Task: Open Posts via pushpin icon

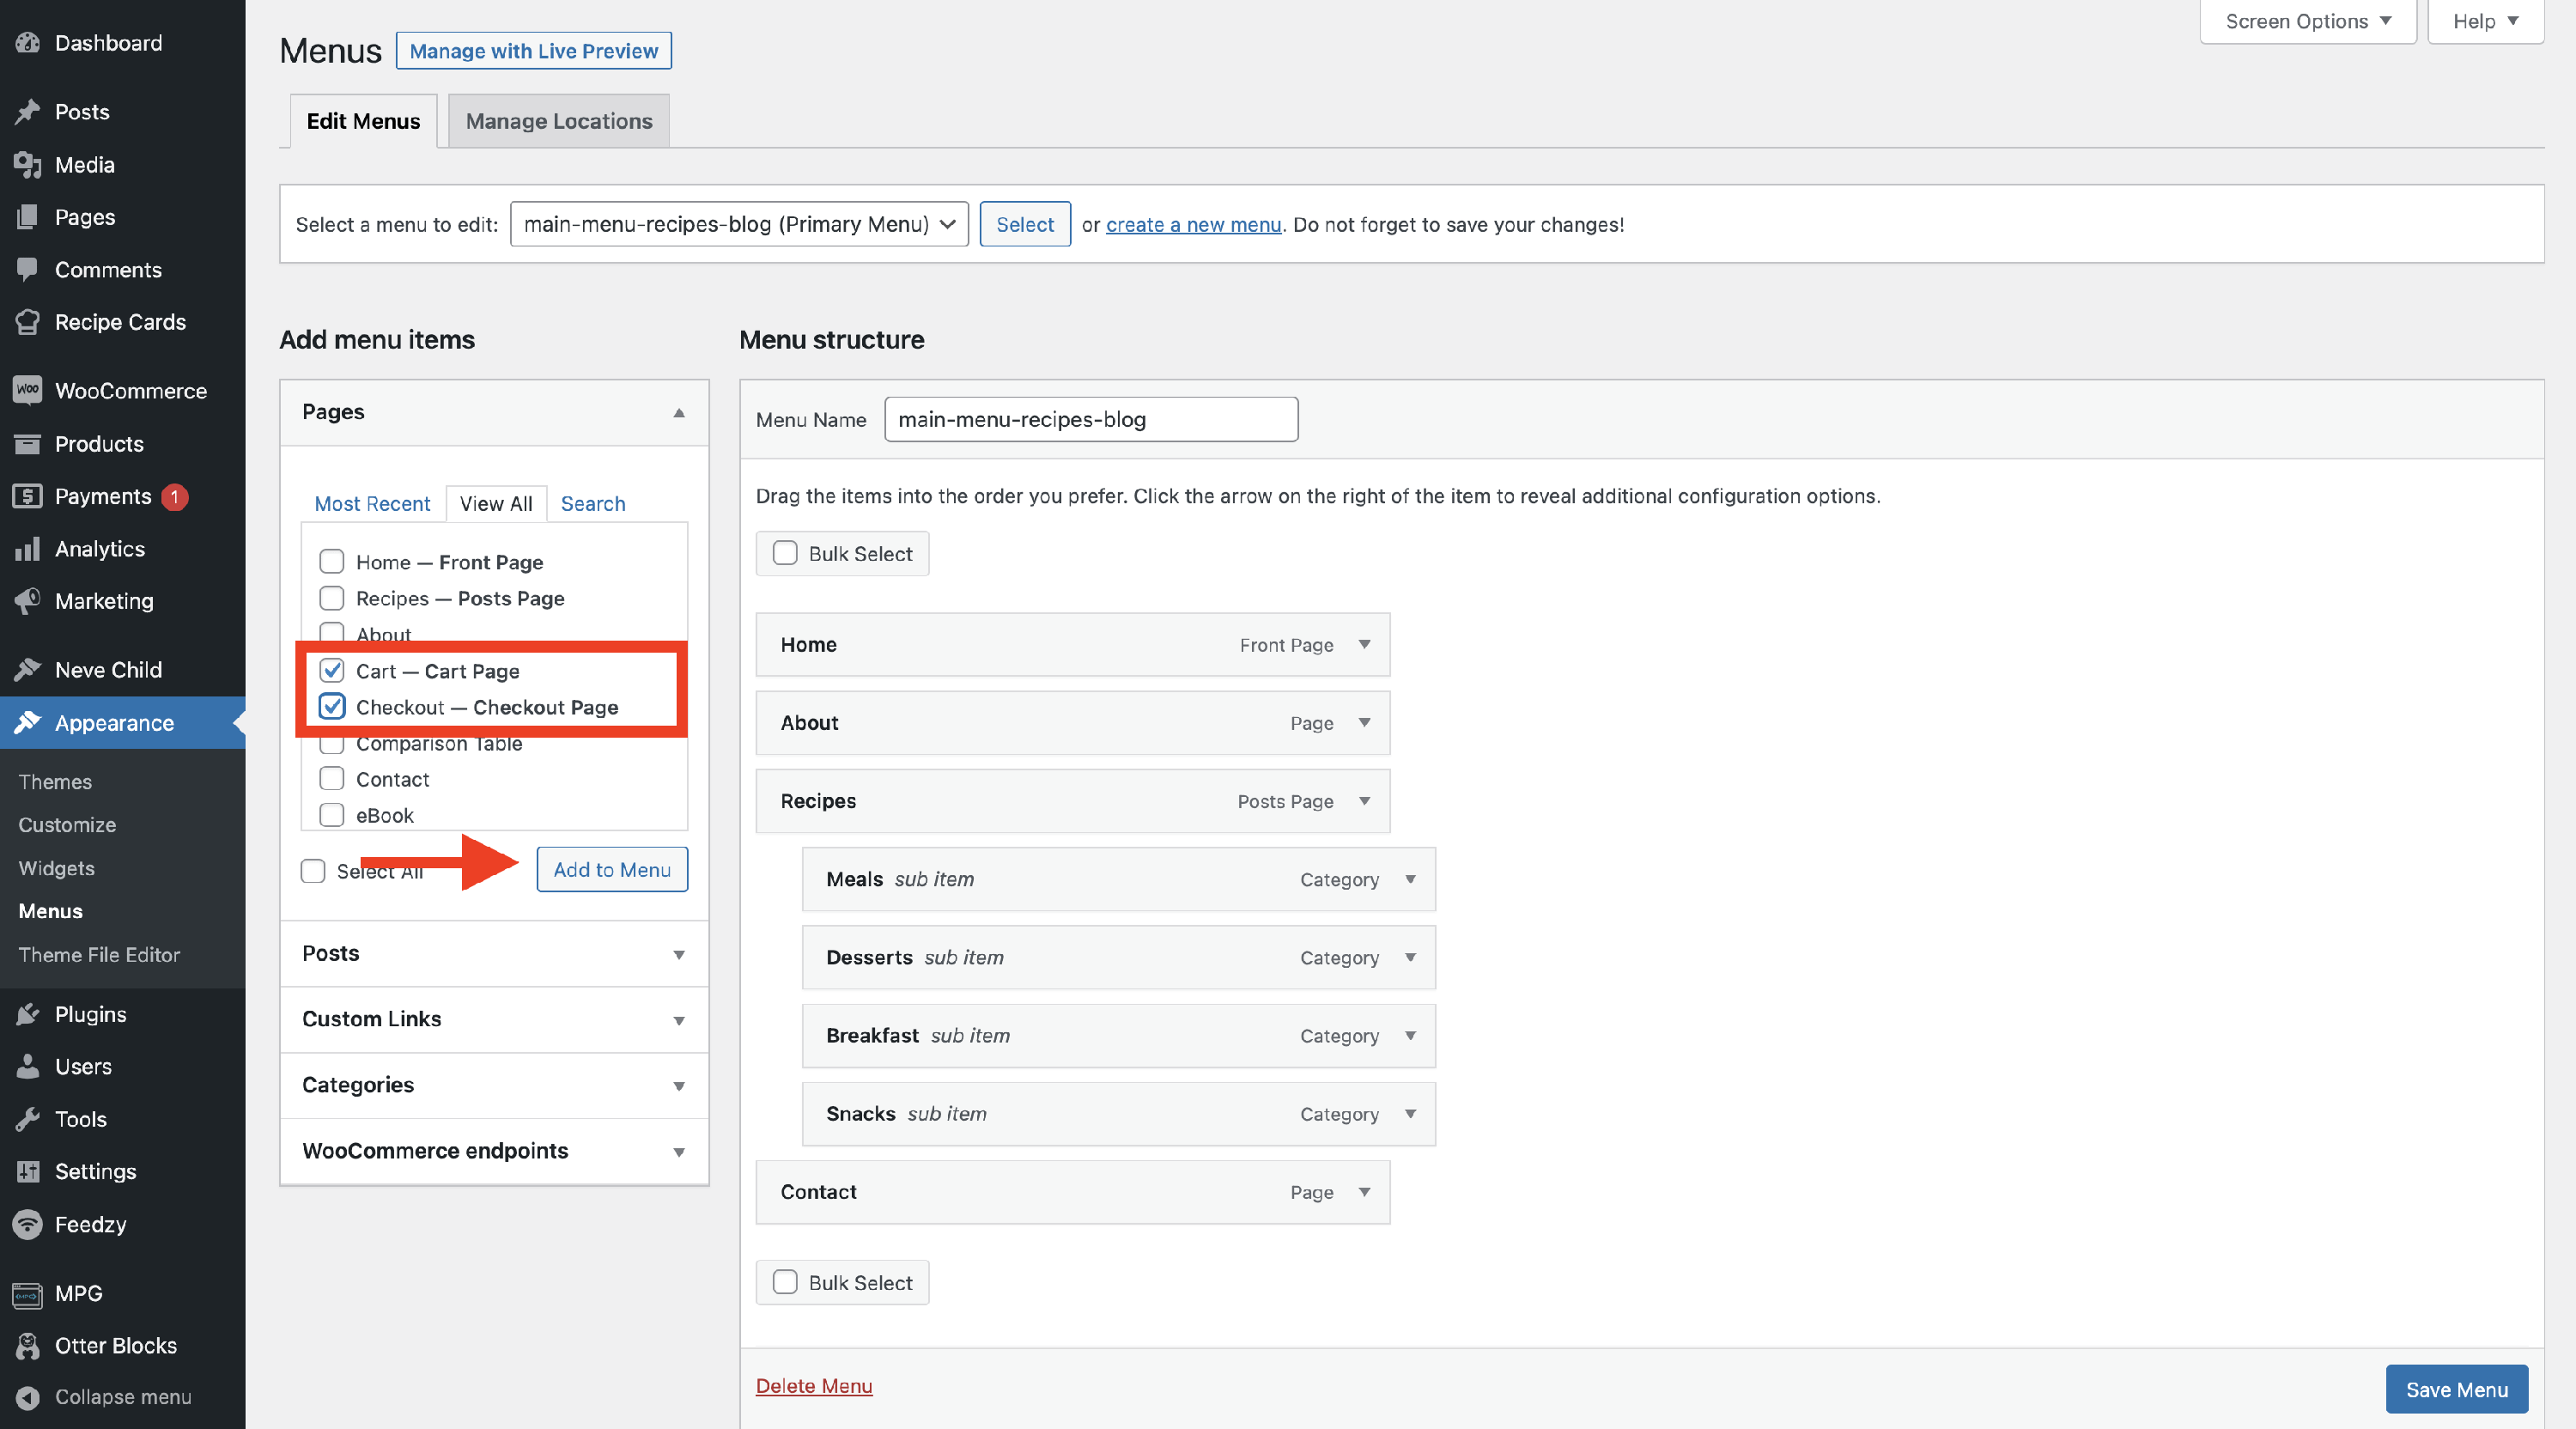Action: point(28,112)
